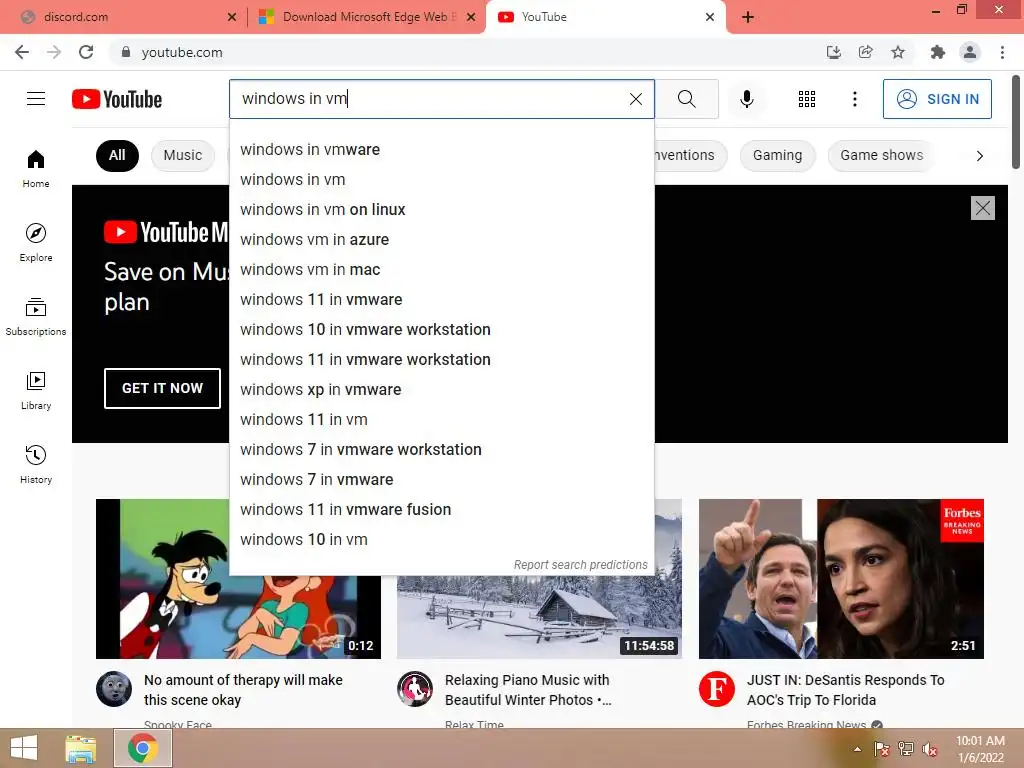The image size is (1024, 768).
Task: Click Relax Time channel avatar
Action: pyautogui.click(x=415, y=688)
